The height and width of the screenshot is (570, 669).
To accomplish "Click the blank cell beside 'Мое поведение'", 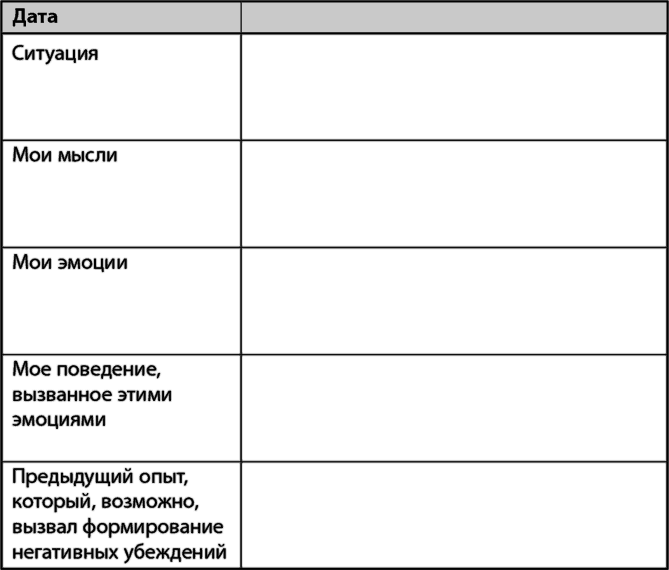I will pyautogui.click(x=454, y=408).
